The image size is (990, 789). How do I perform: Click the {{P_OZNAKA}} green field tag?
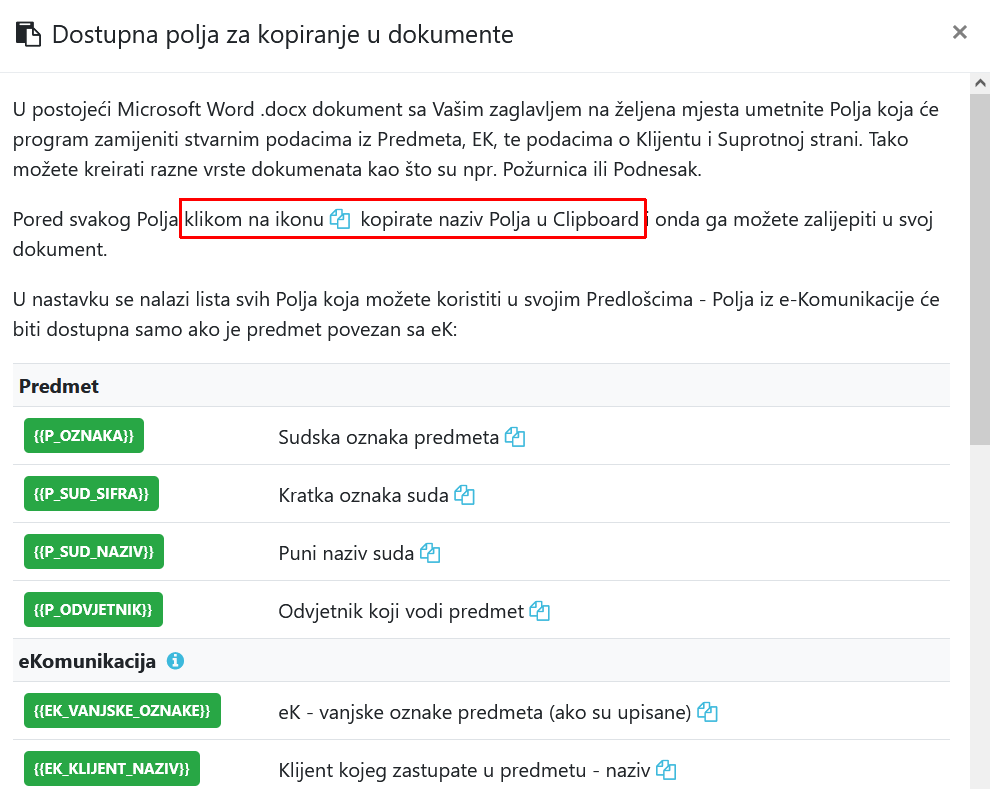point(85,436)
